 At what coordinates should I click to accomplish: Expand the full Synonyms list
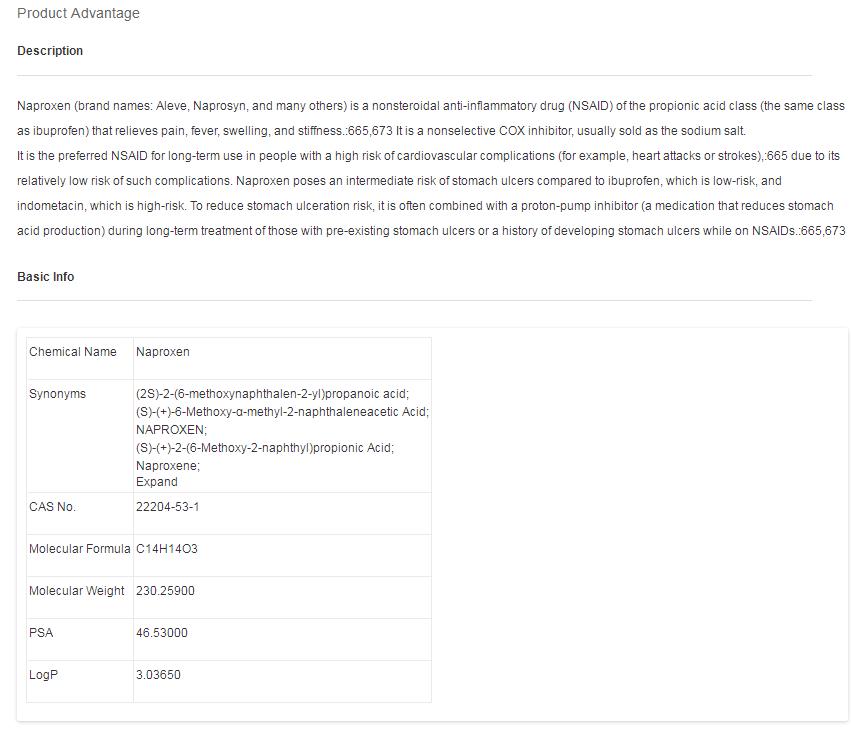pyautogui.click(x=156, y=482)
